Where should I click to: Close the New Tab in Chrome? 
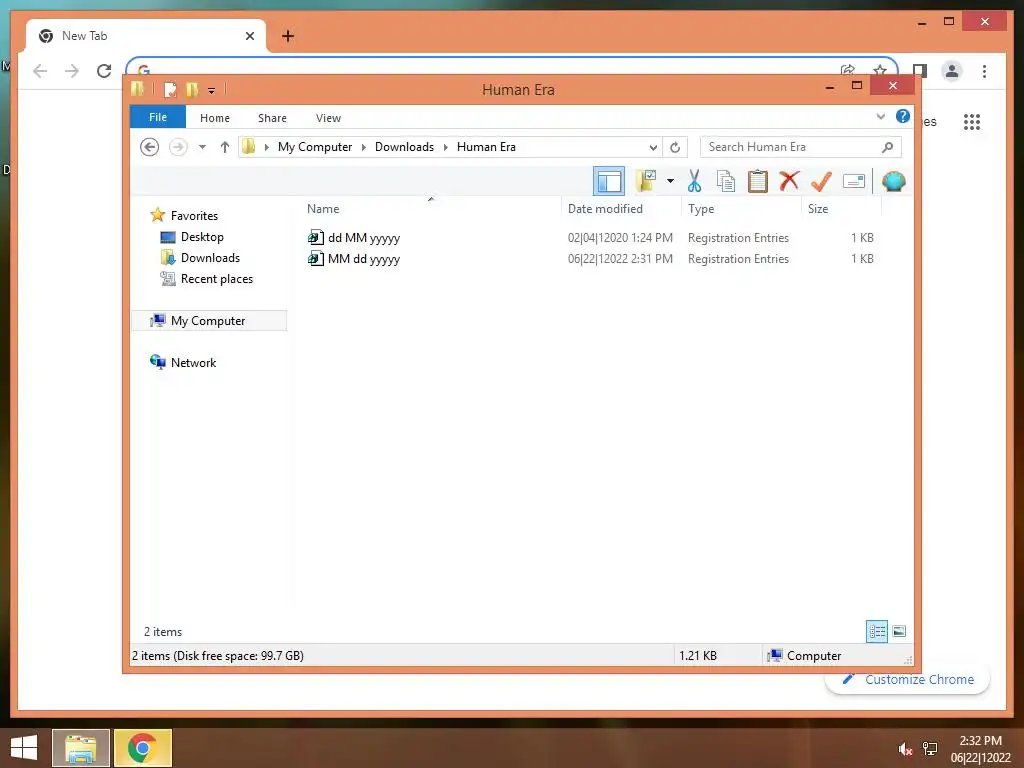point(249,36)
